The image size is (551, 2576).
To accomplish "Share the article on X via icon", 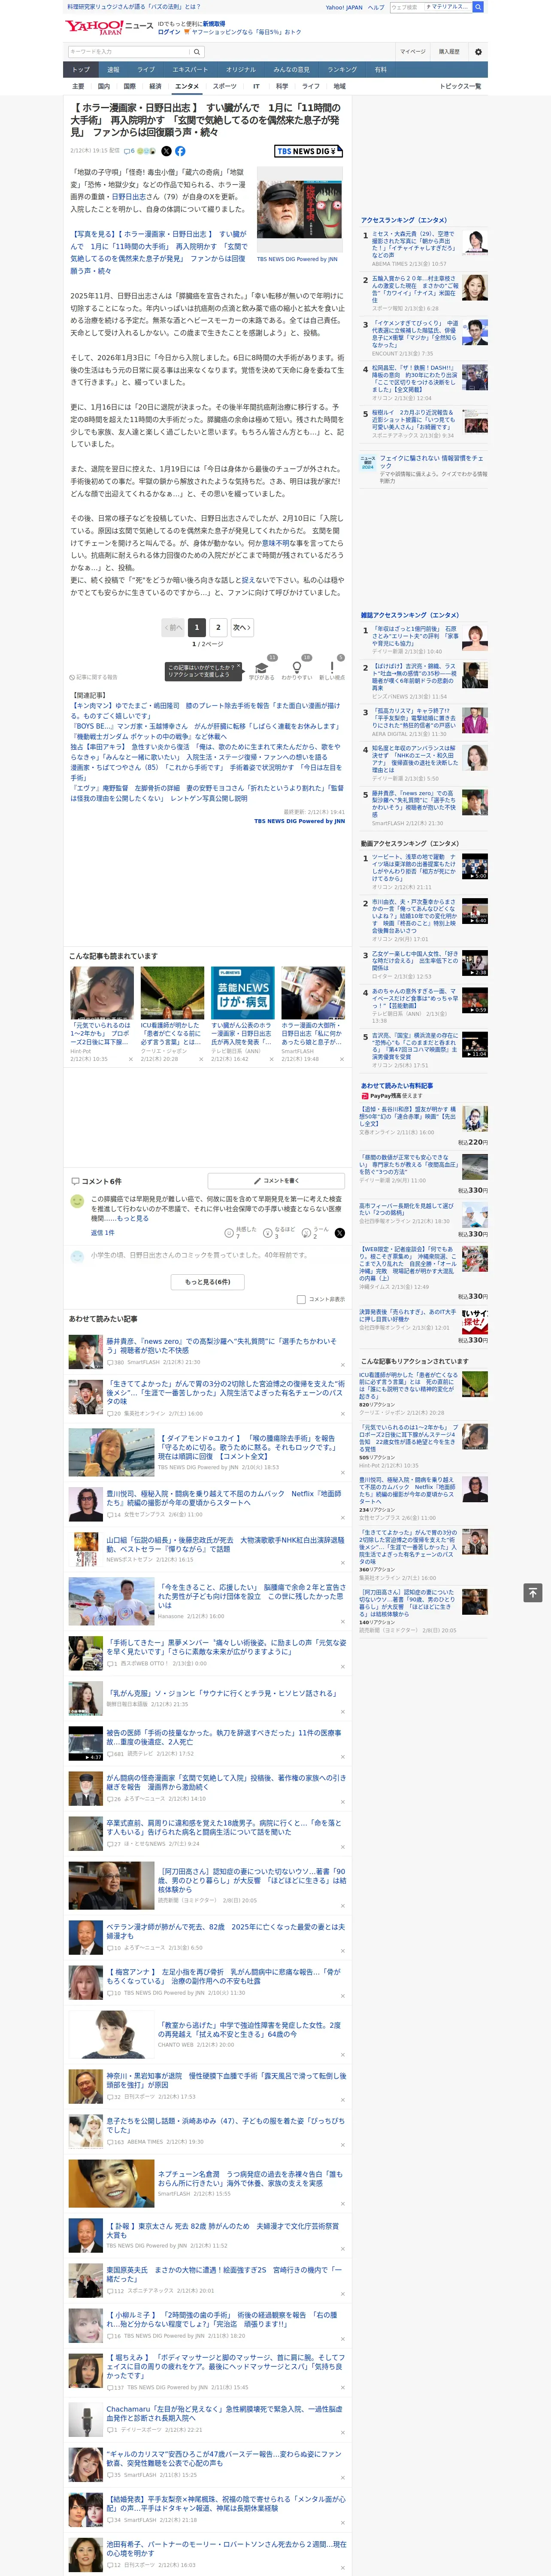I will (x=166, y=151).
